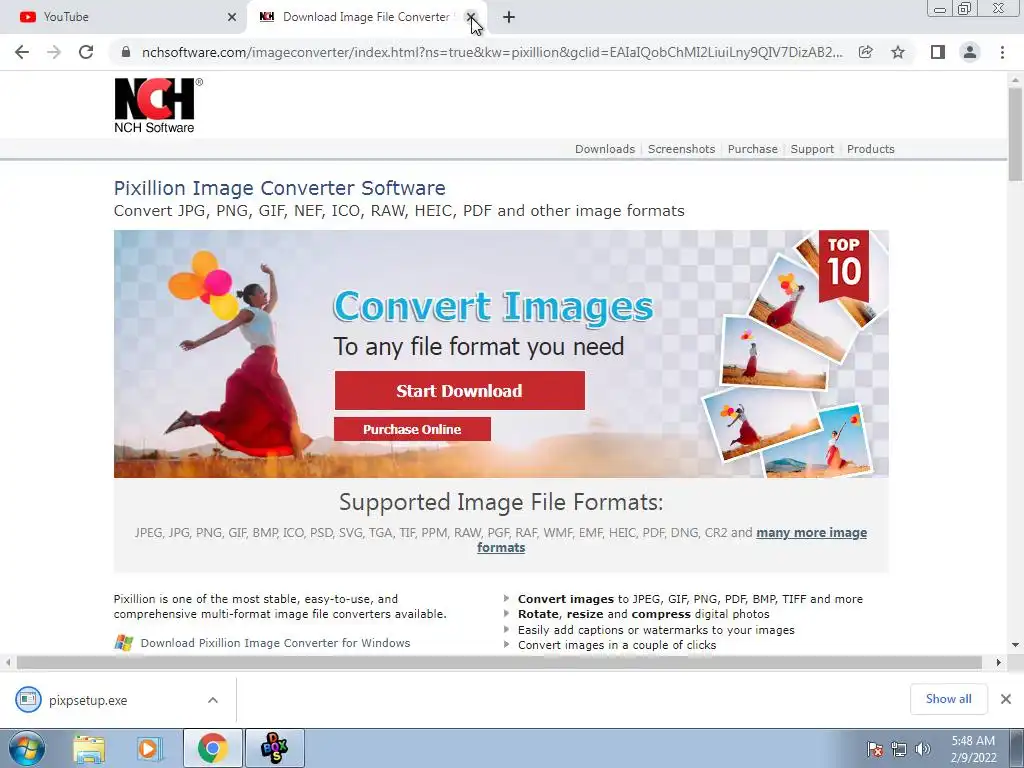Close the YouTube tab
This screenshot has width=1024, height=768.
(x=232, y=17)
